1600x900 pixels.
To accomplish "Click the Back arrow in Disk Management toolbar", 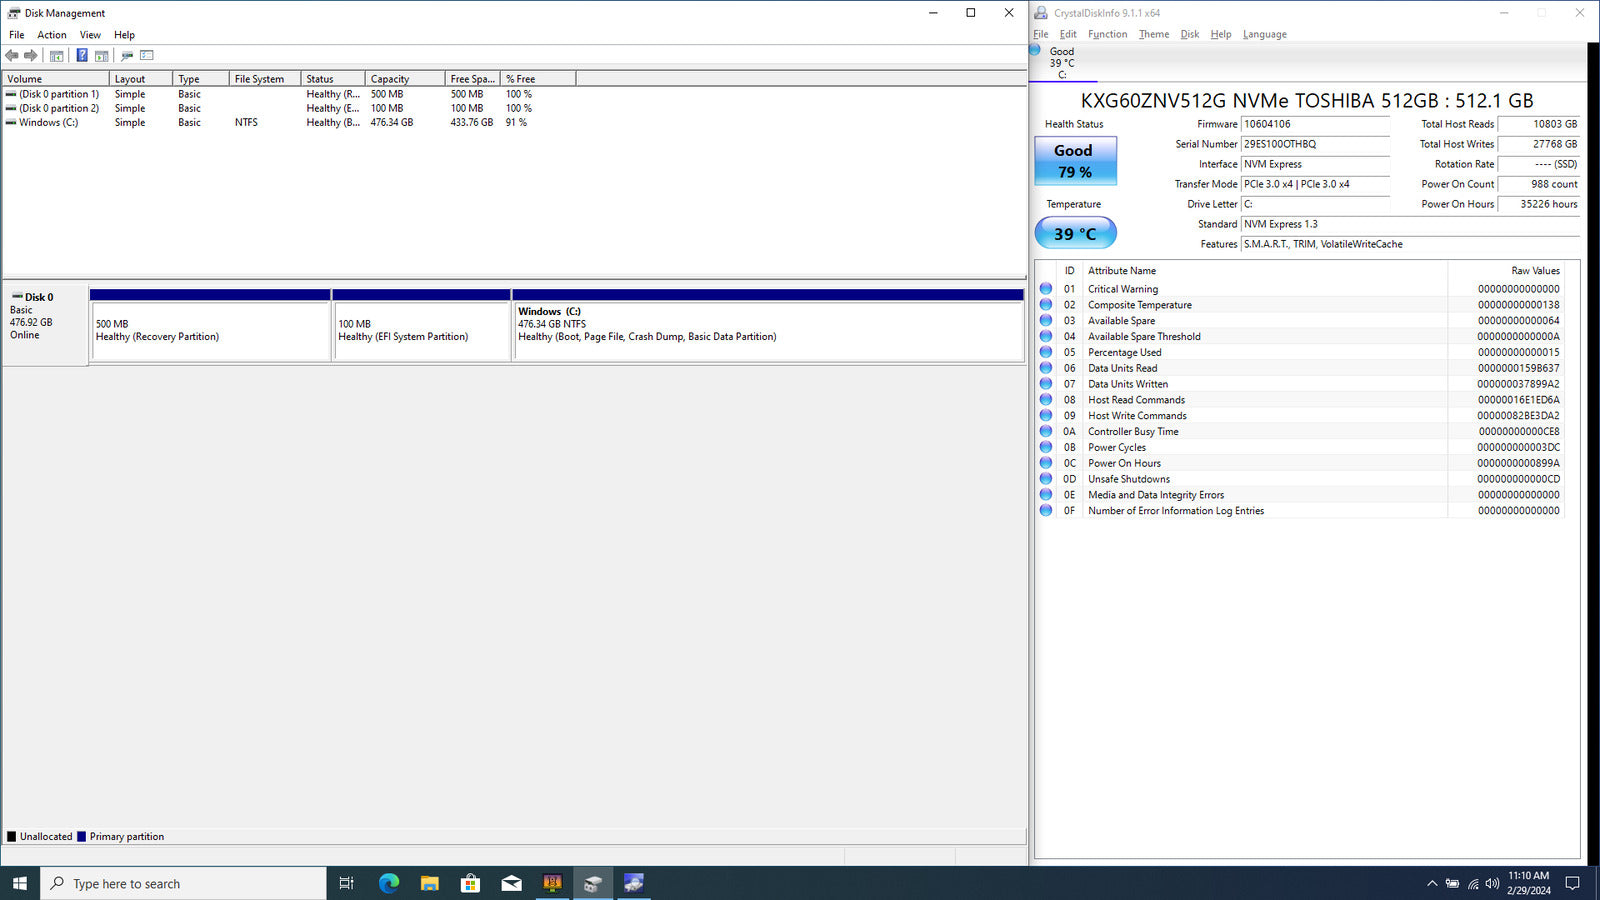I will point(12,56).
